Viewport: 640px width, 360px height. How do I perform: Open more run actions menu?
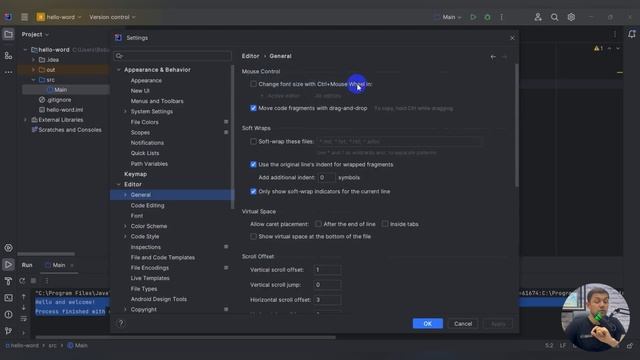502,17
